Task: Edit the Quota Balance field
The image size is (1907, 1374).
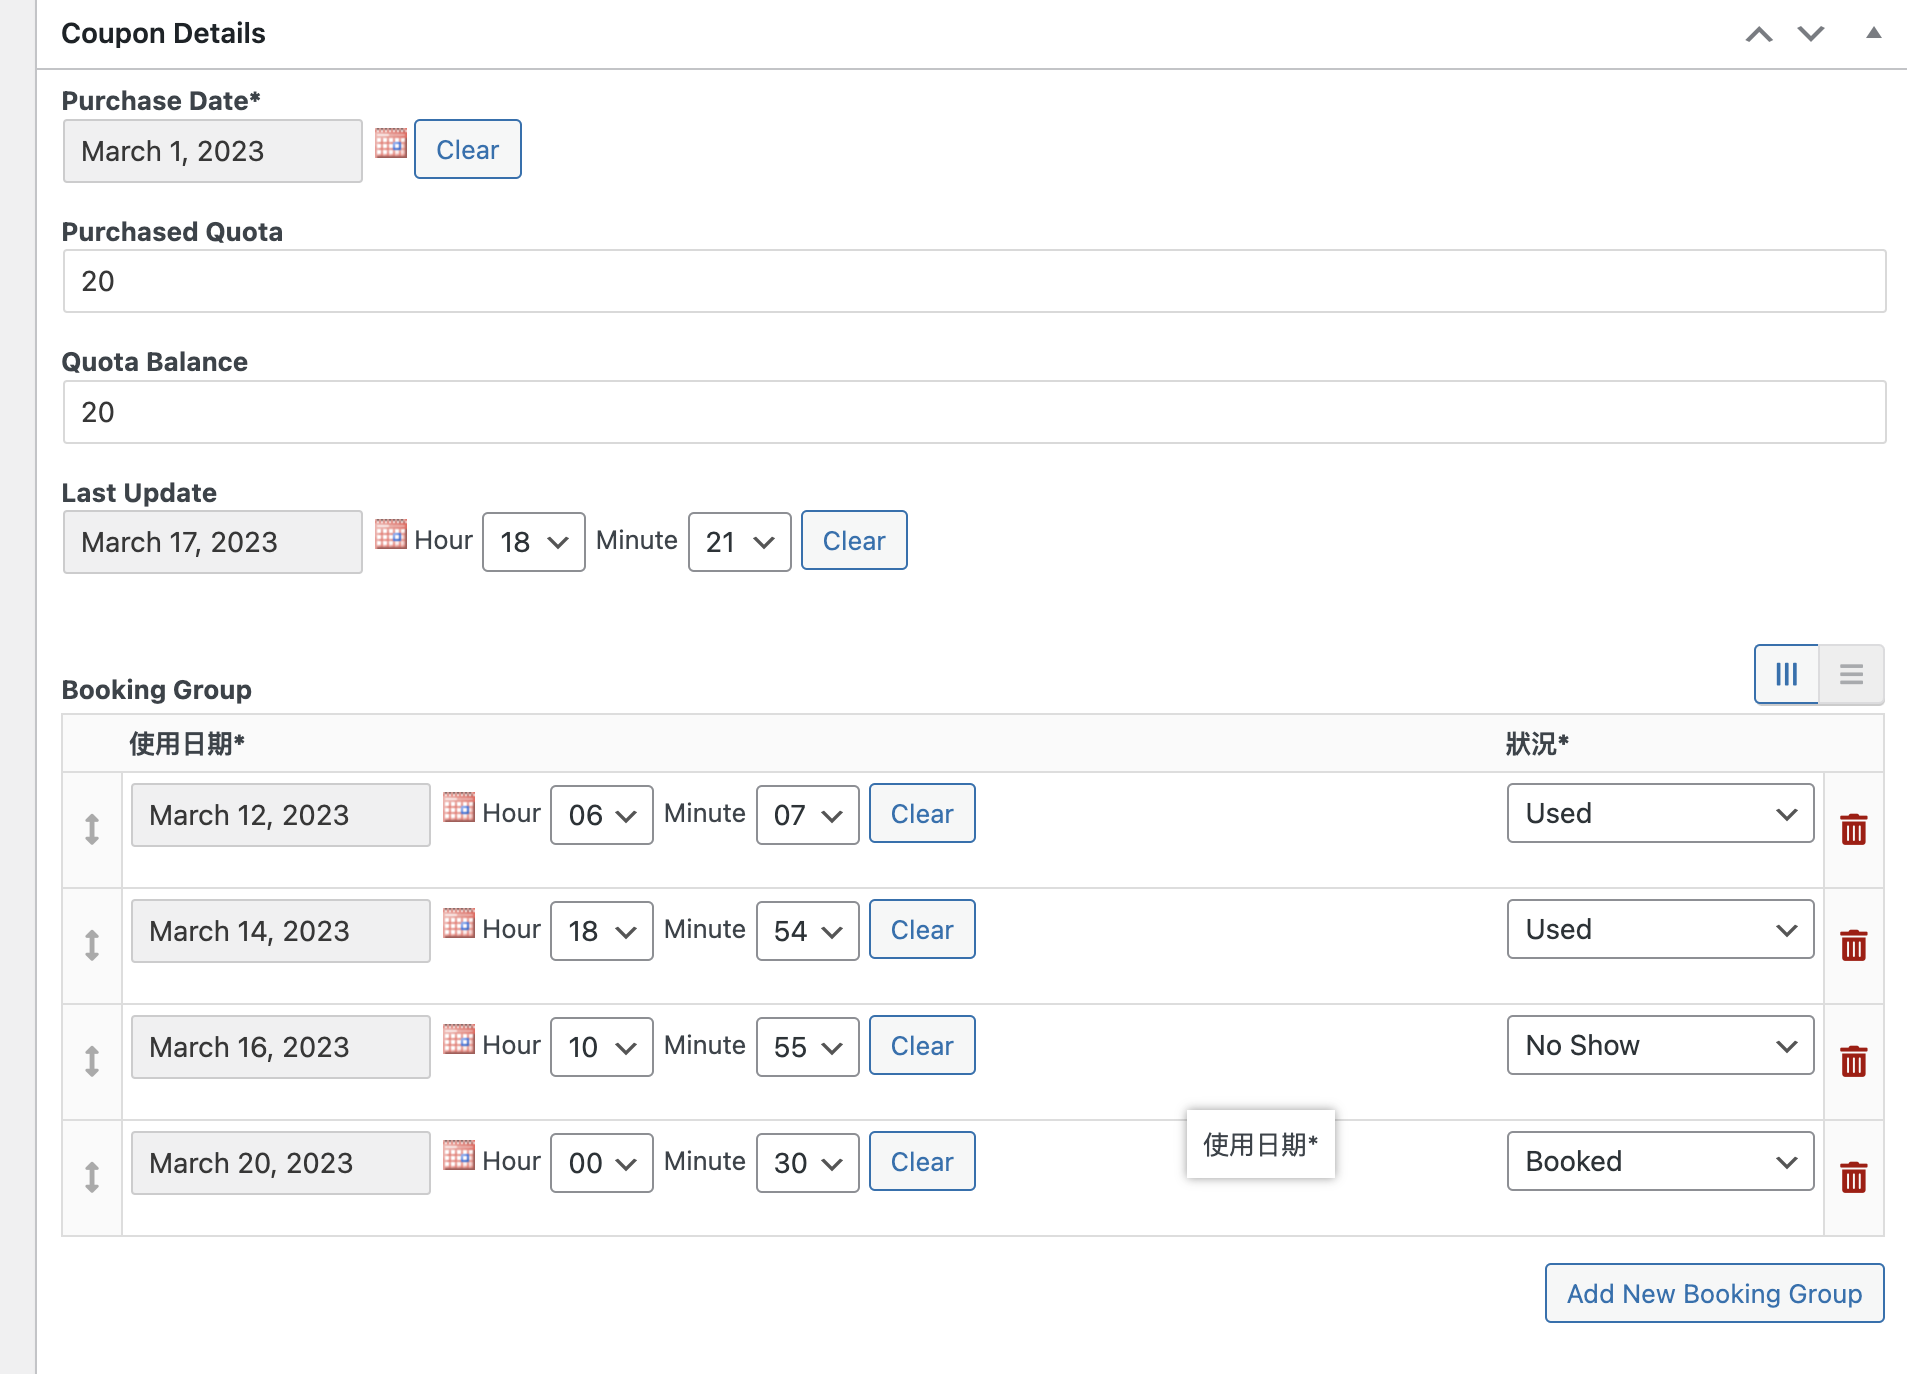Action: (x=974, y=412)
